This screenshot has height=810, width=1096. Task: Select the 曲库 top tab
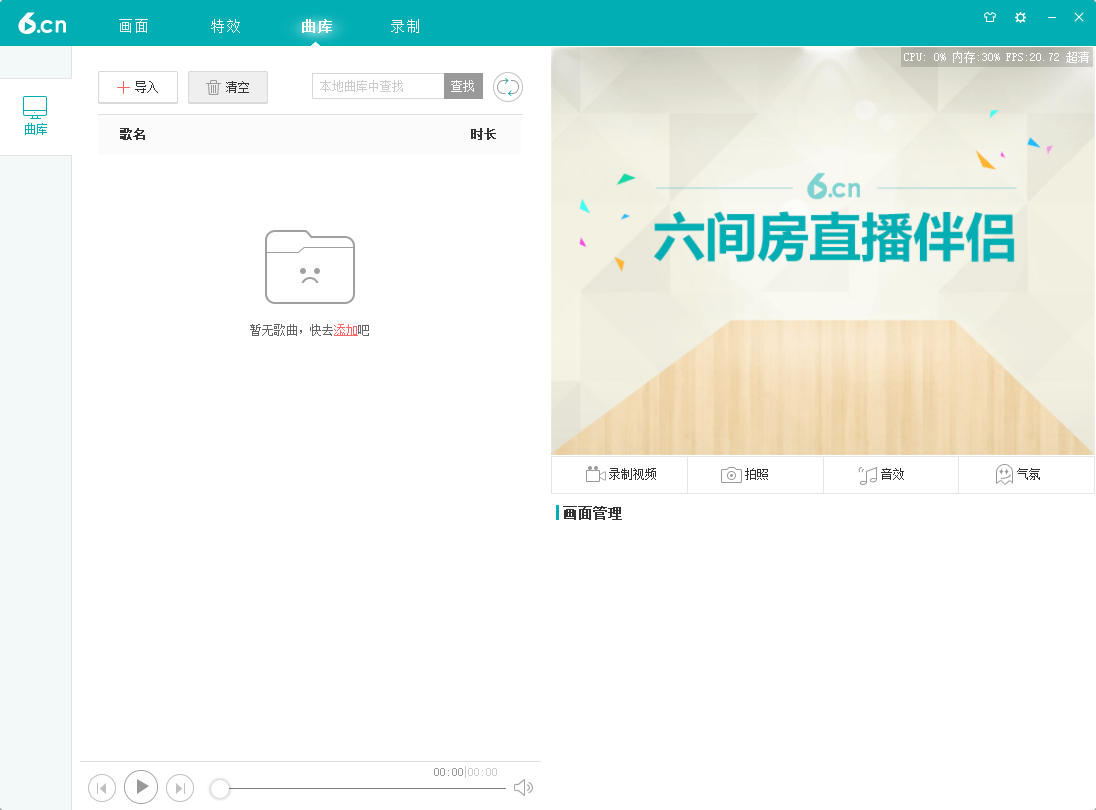[316, 26]
